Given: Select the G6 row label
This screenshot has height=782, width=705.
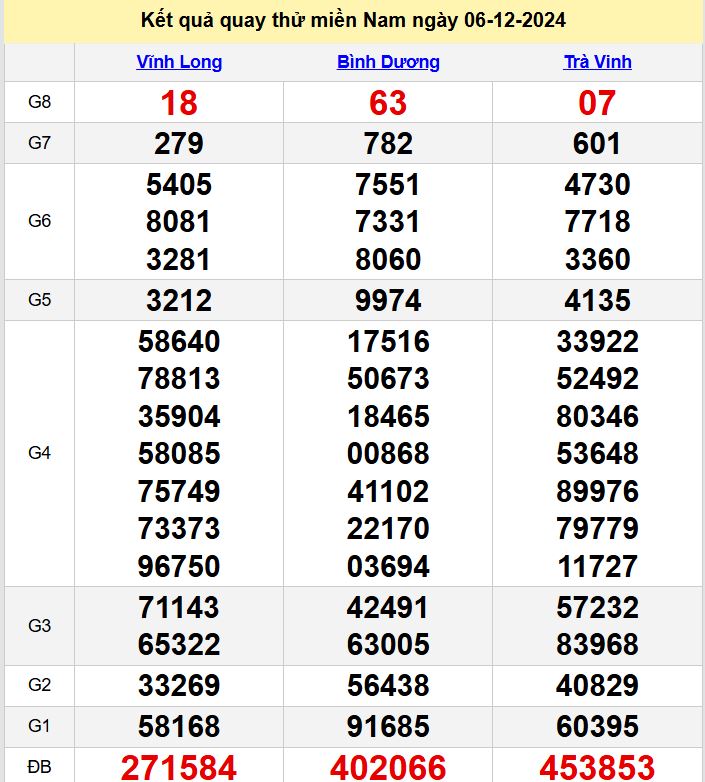Looking at the screenshot, I should 39,220.
